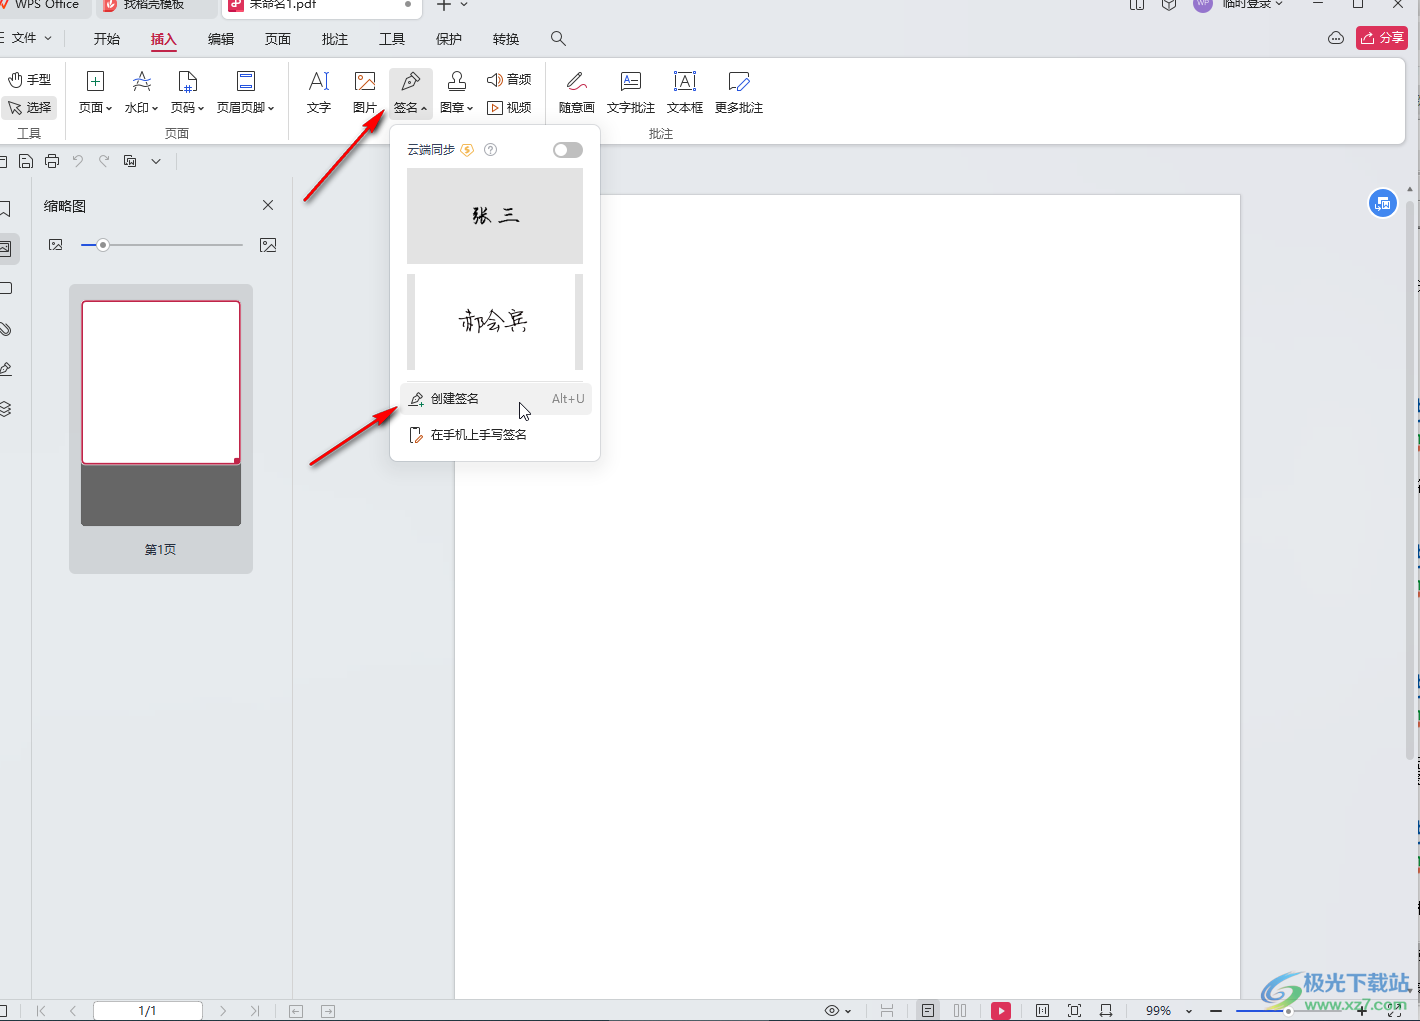Choose the 文字批注 text annotation tool
Screen dimensions: 1420x1021
point(631,93)
